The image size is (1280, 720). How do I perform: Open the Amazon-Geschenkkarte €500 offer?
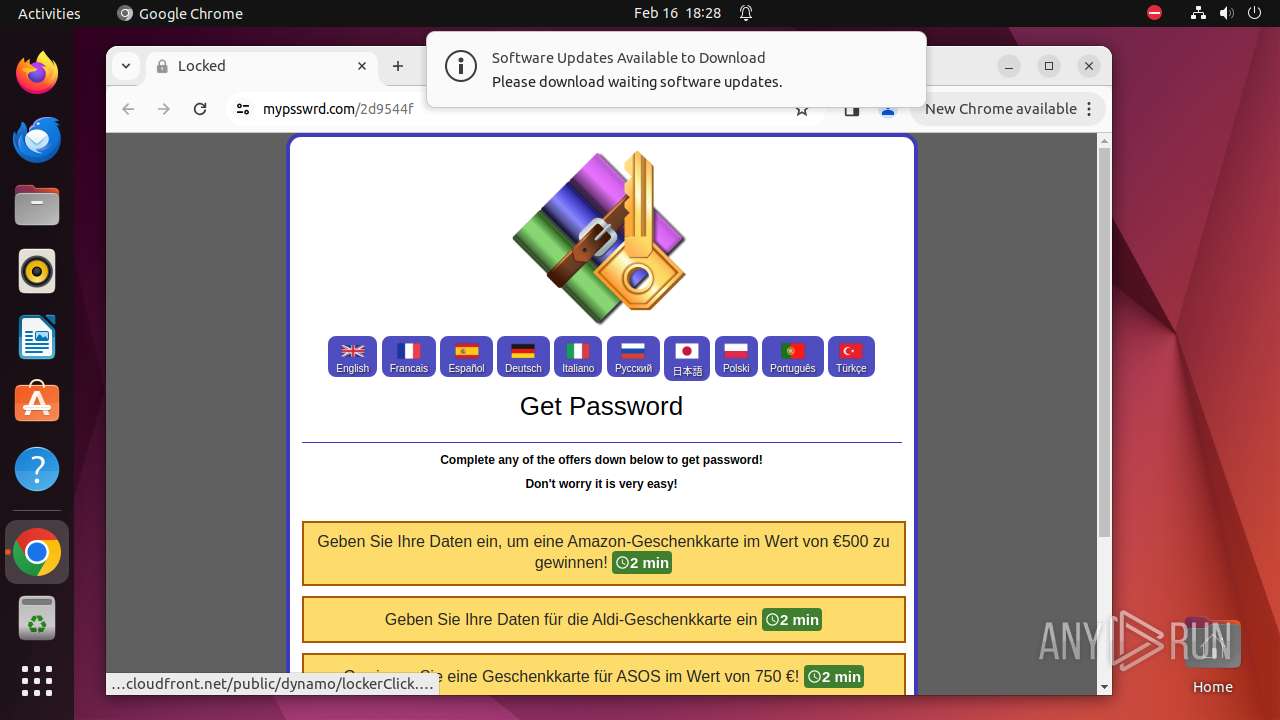[x=604, y=553]
